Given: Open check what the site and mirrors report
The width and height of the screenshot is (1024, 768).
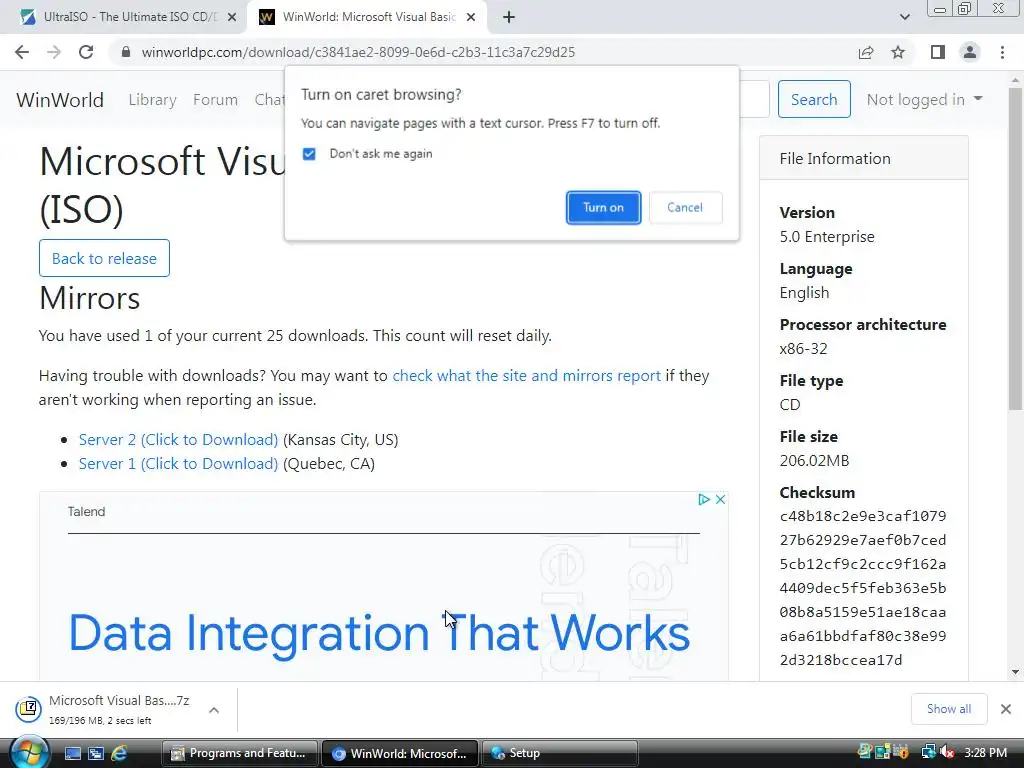Looking at the screenshot, I should pyautogui.click(x=526, y=376).
